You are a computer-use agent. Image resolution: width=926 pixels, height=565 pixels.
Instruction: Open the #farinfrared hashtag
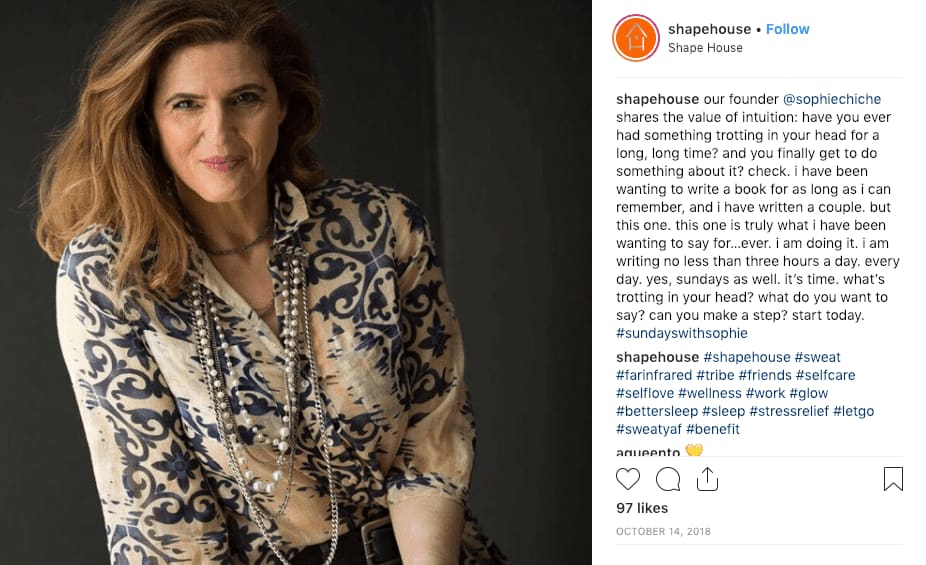654,375
